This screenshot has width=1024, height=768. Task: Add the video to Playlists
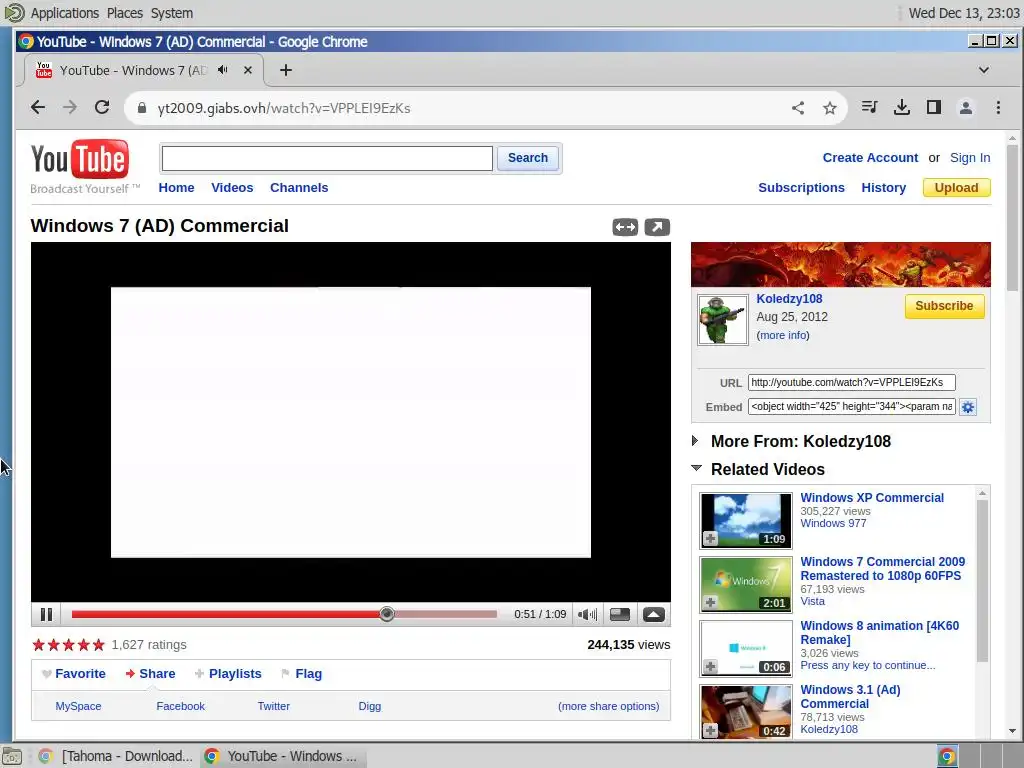pyautogui.click(x=235, y=673)
